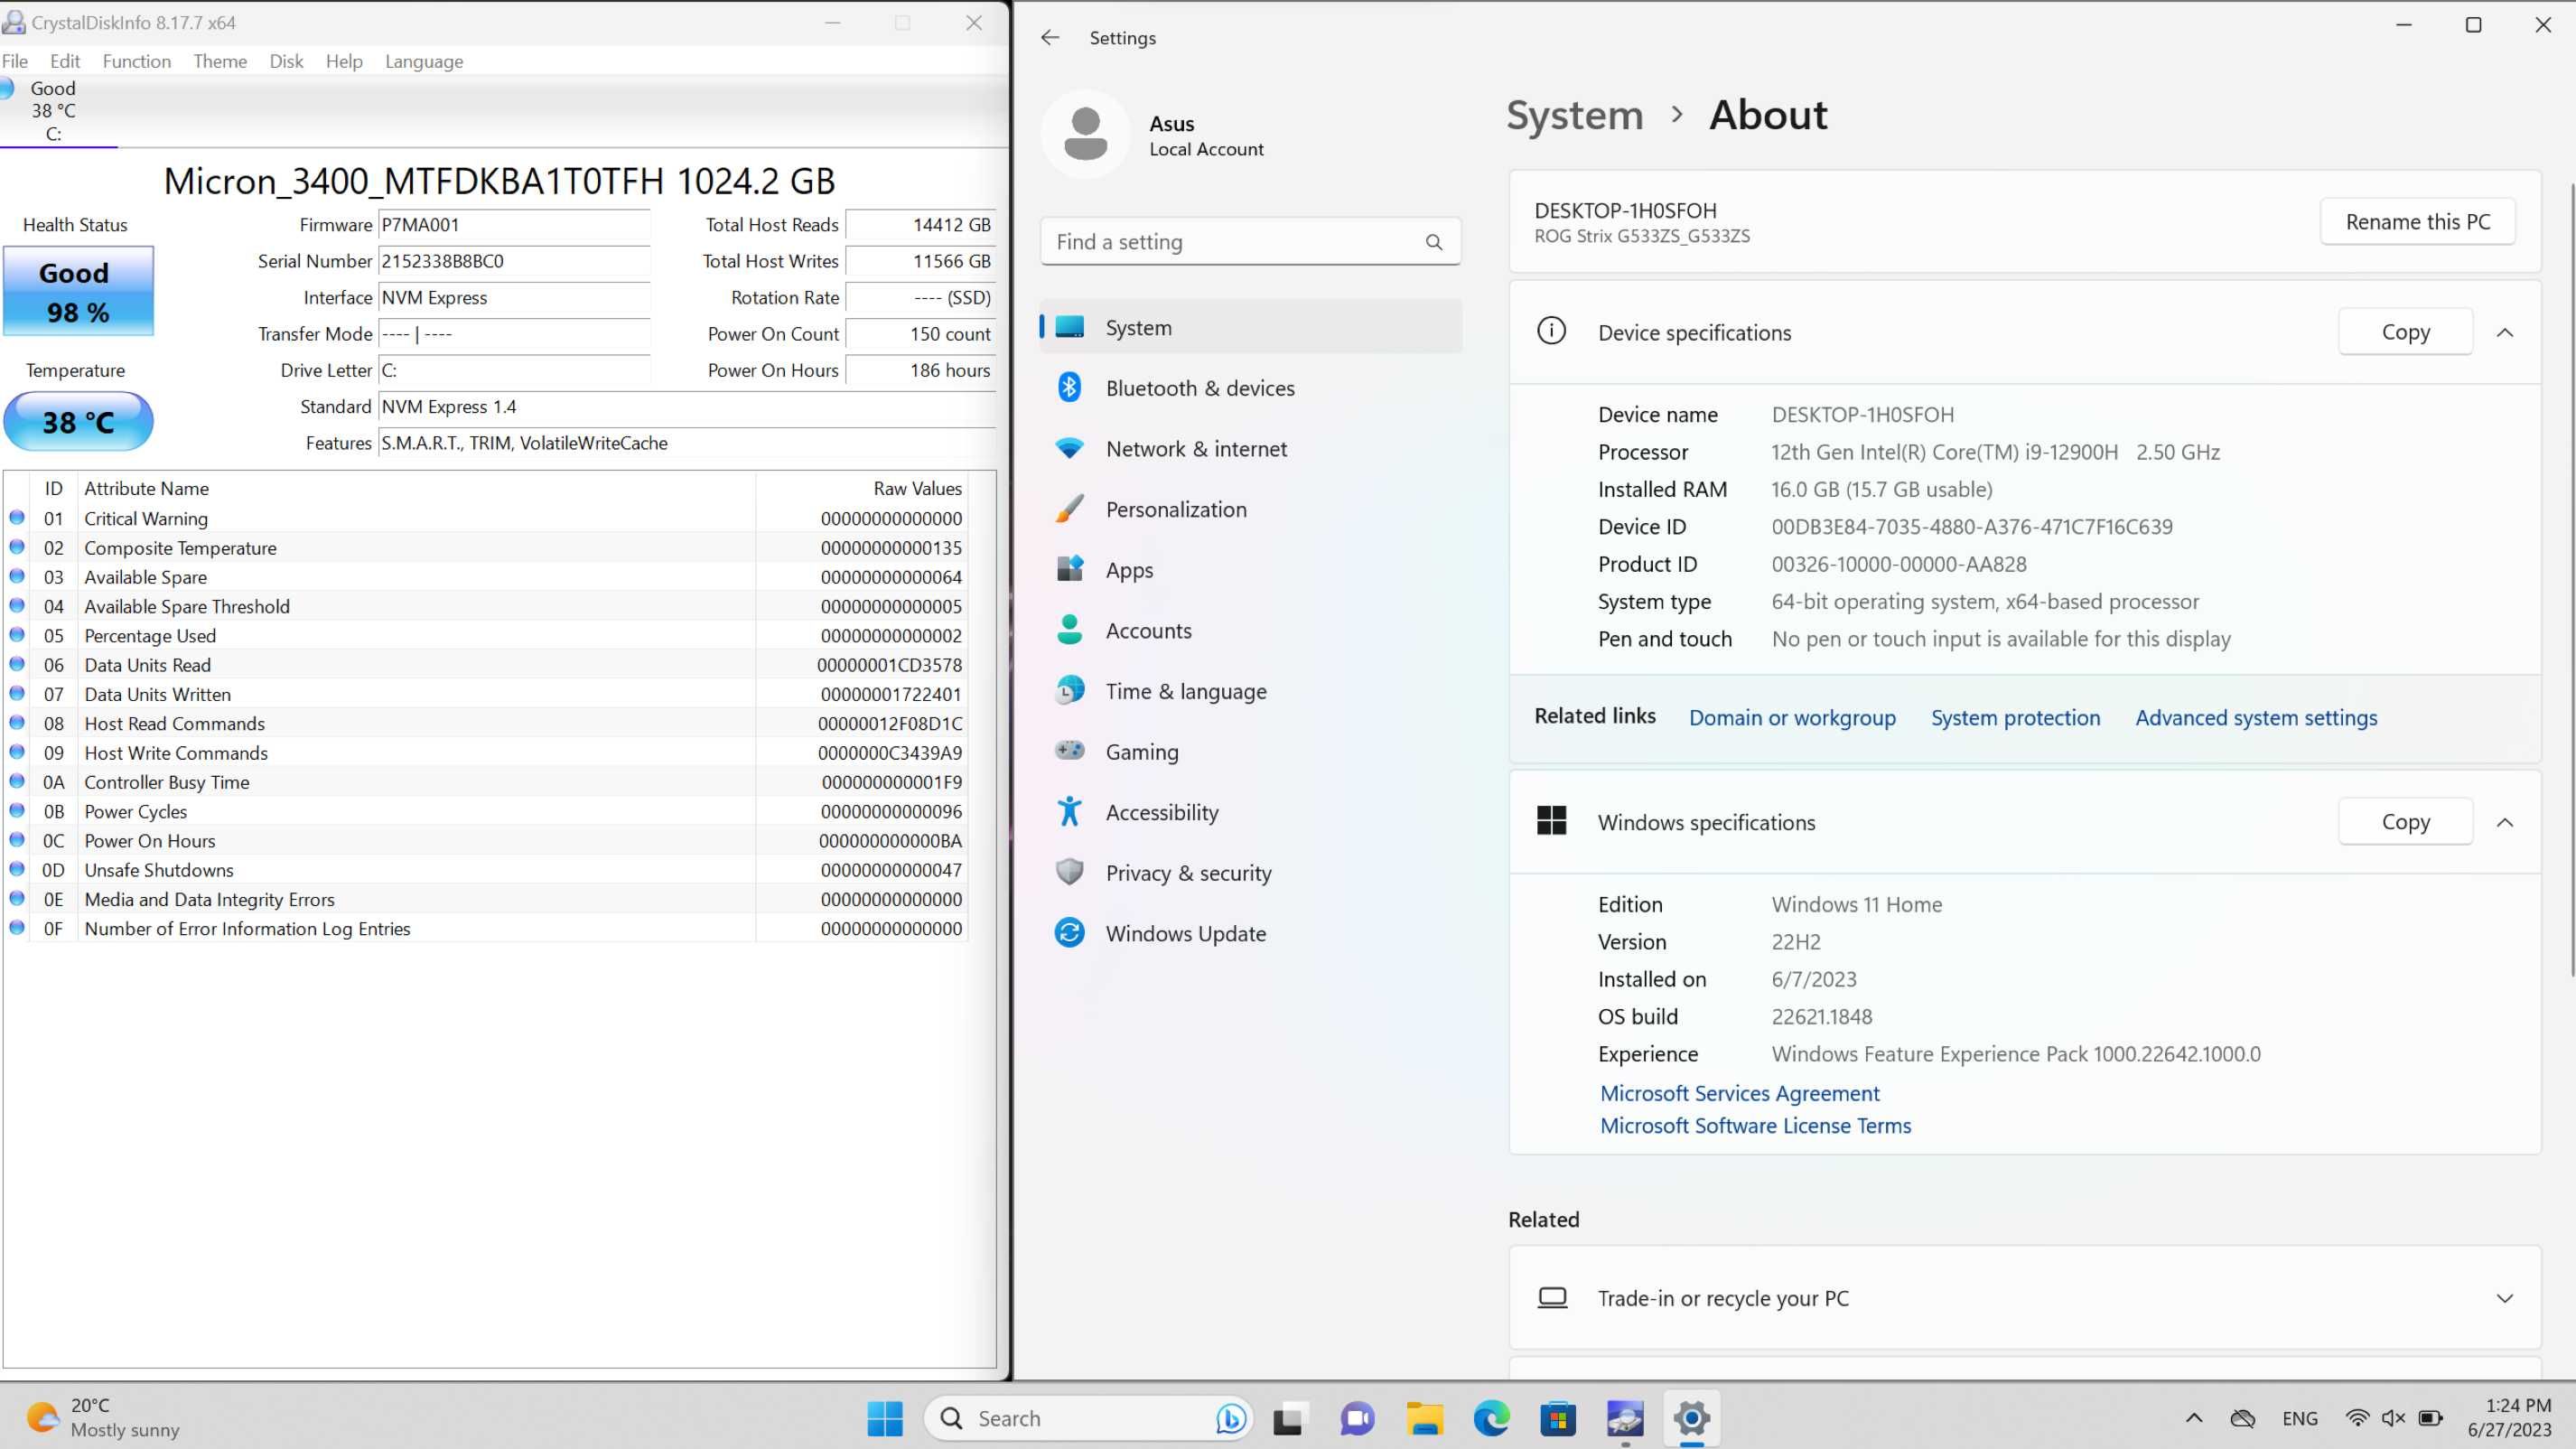Open the Language menu in CrystalDiskInfo
This screenshot has height=1449, width=2576.
pos(424,61)
